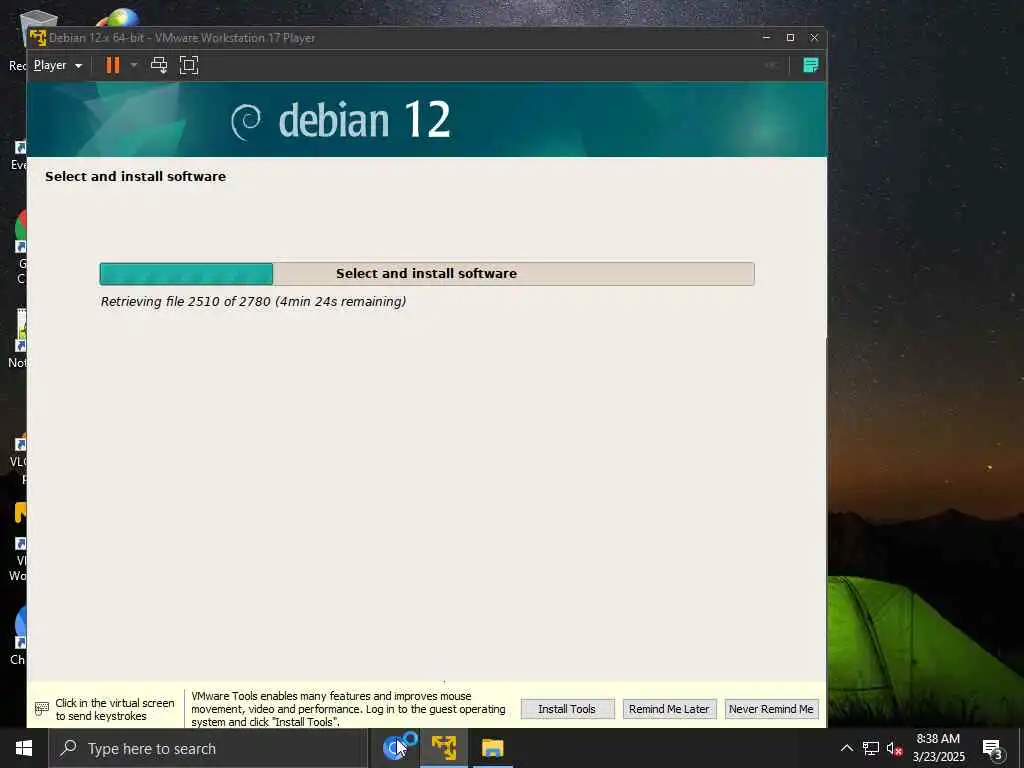Open the Windows Start menu

pos(24,748)
